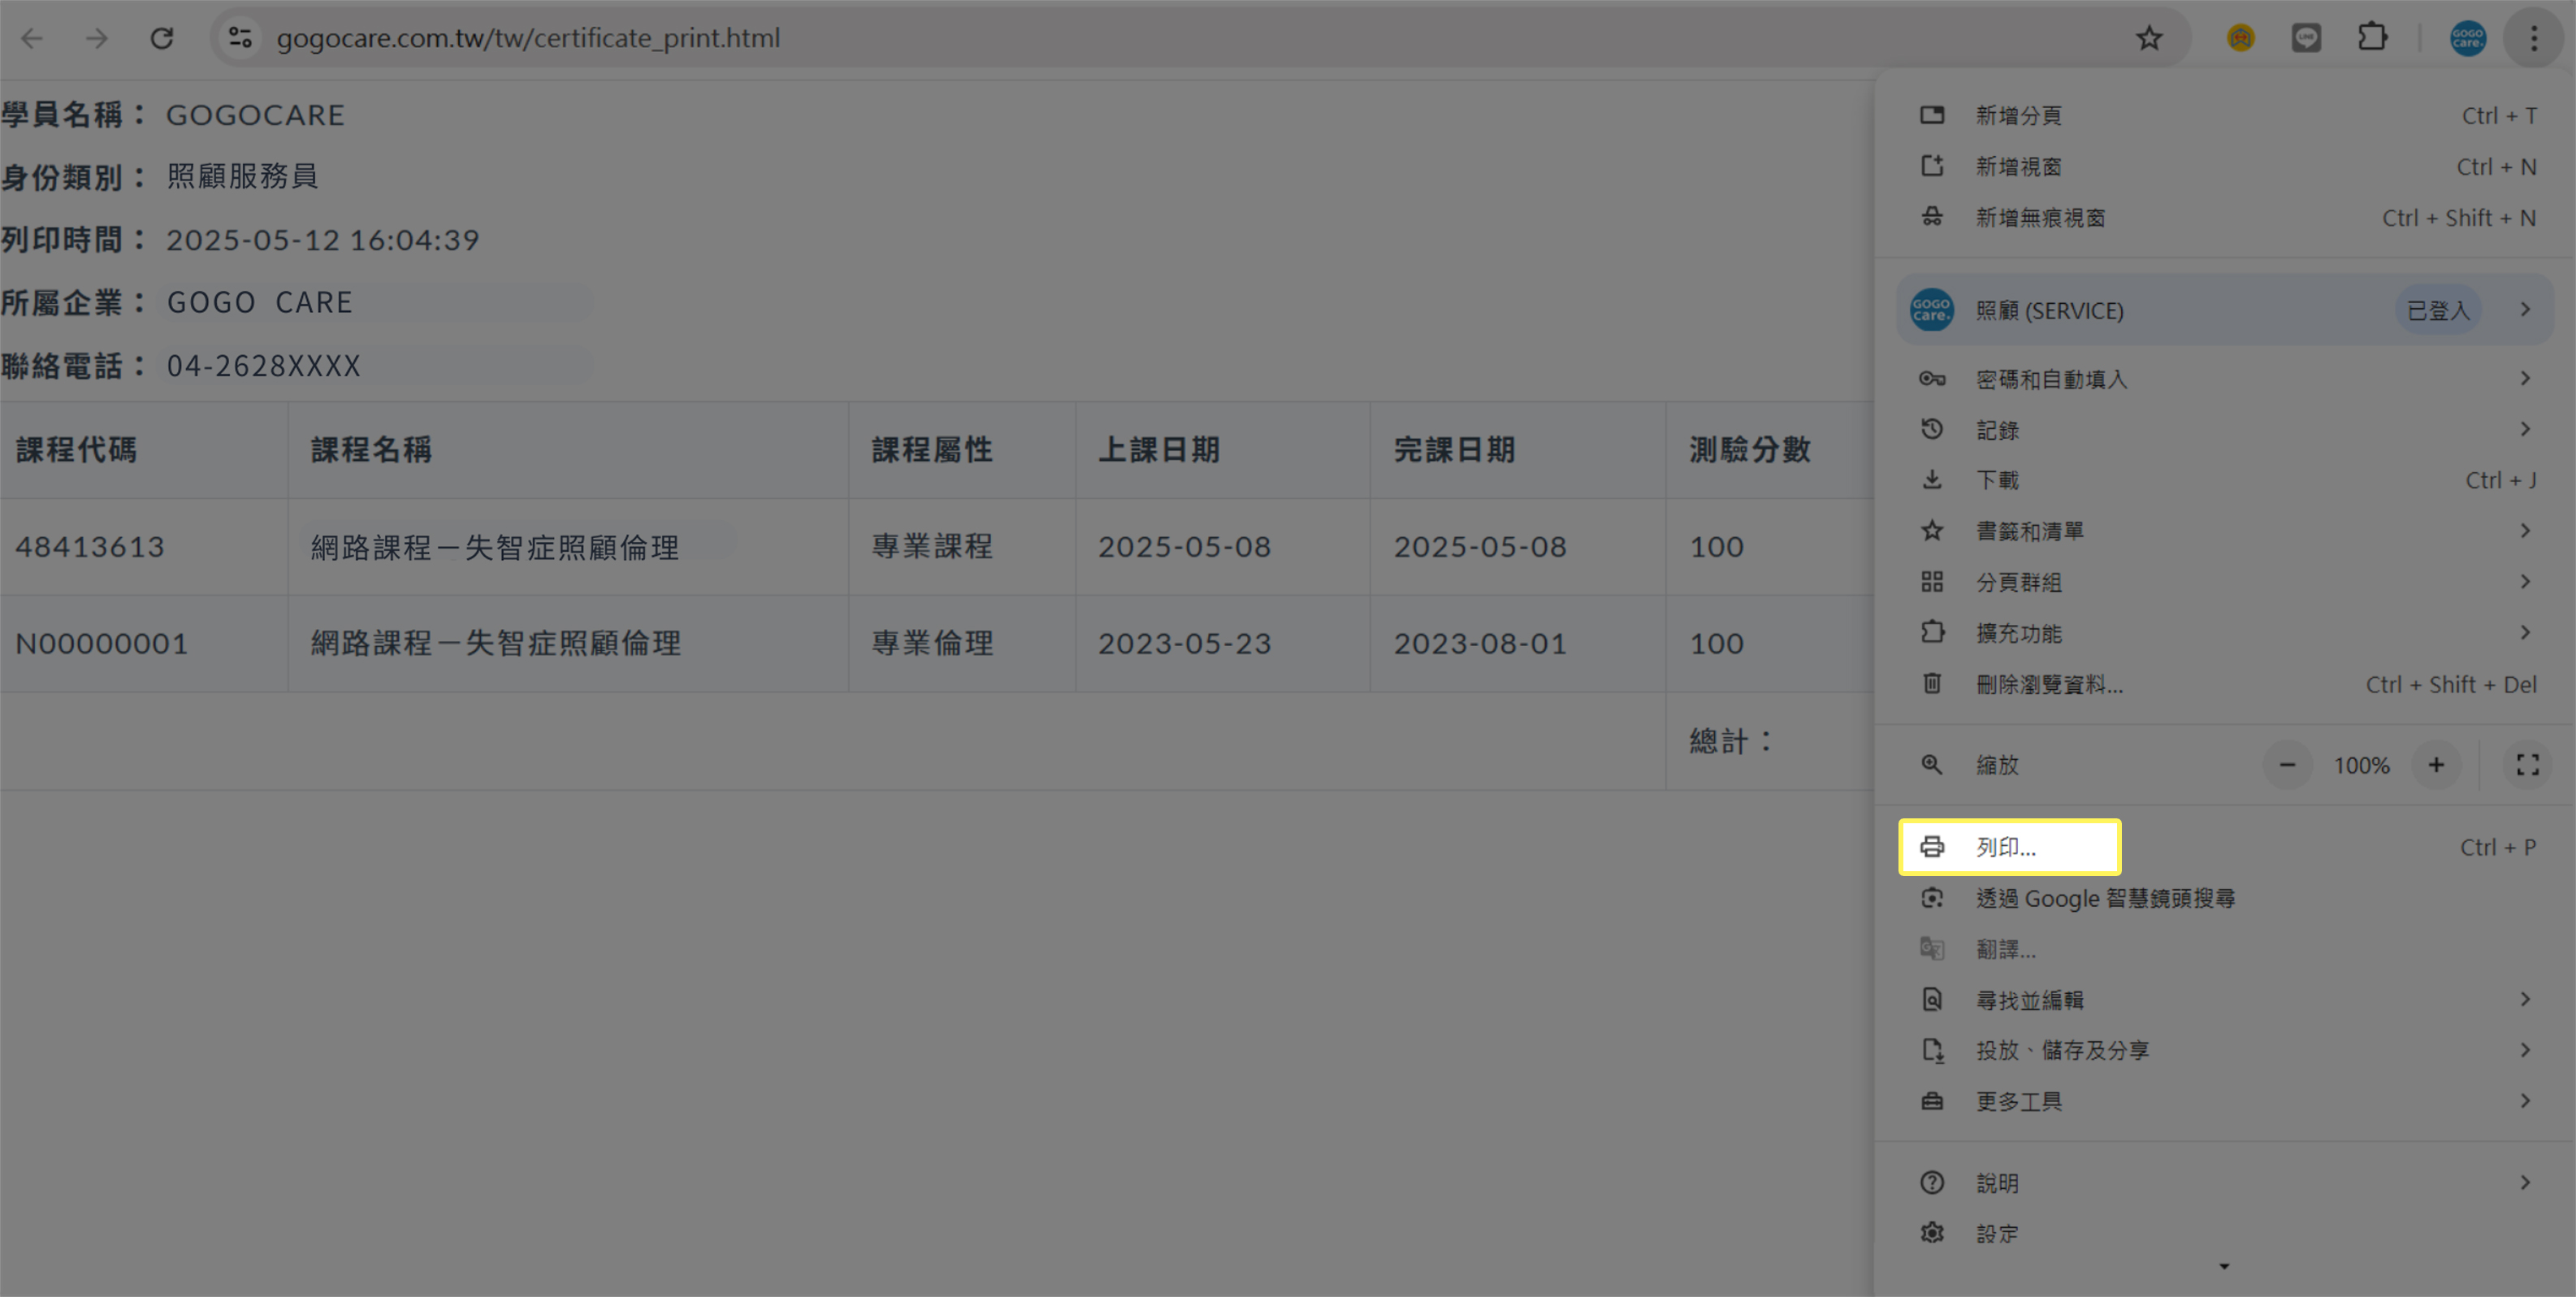2576x1297 pixels.
Task: Click the 密碼和自動填入 key icon
Action: click(x=1932, y=379)
